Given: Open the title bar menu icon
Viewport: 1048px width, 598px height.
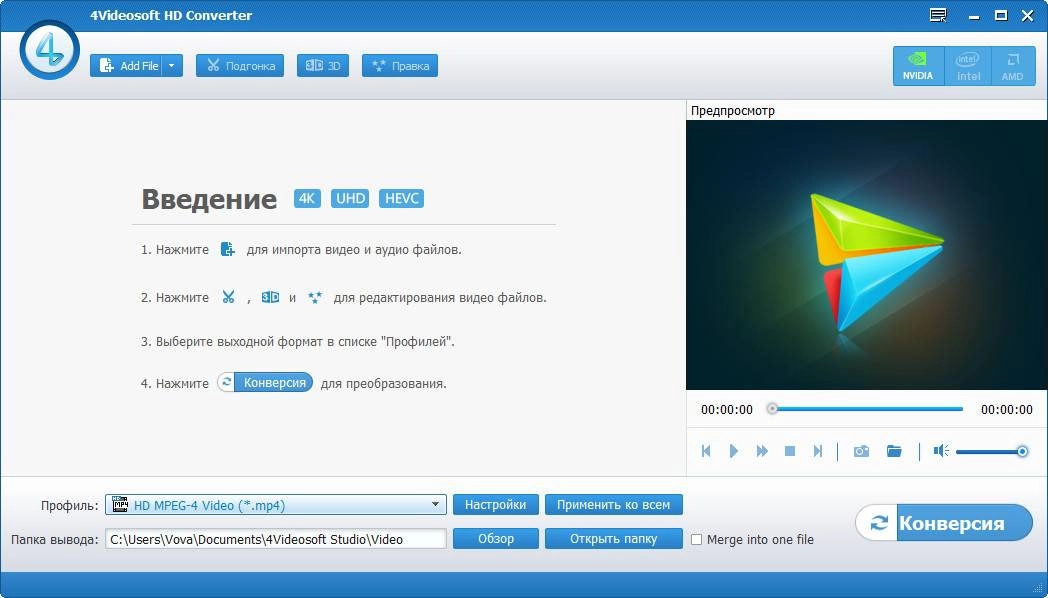Looking at the screenshot, I should (x=938, y=15).
